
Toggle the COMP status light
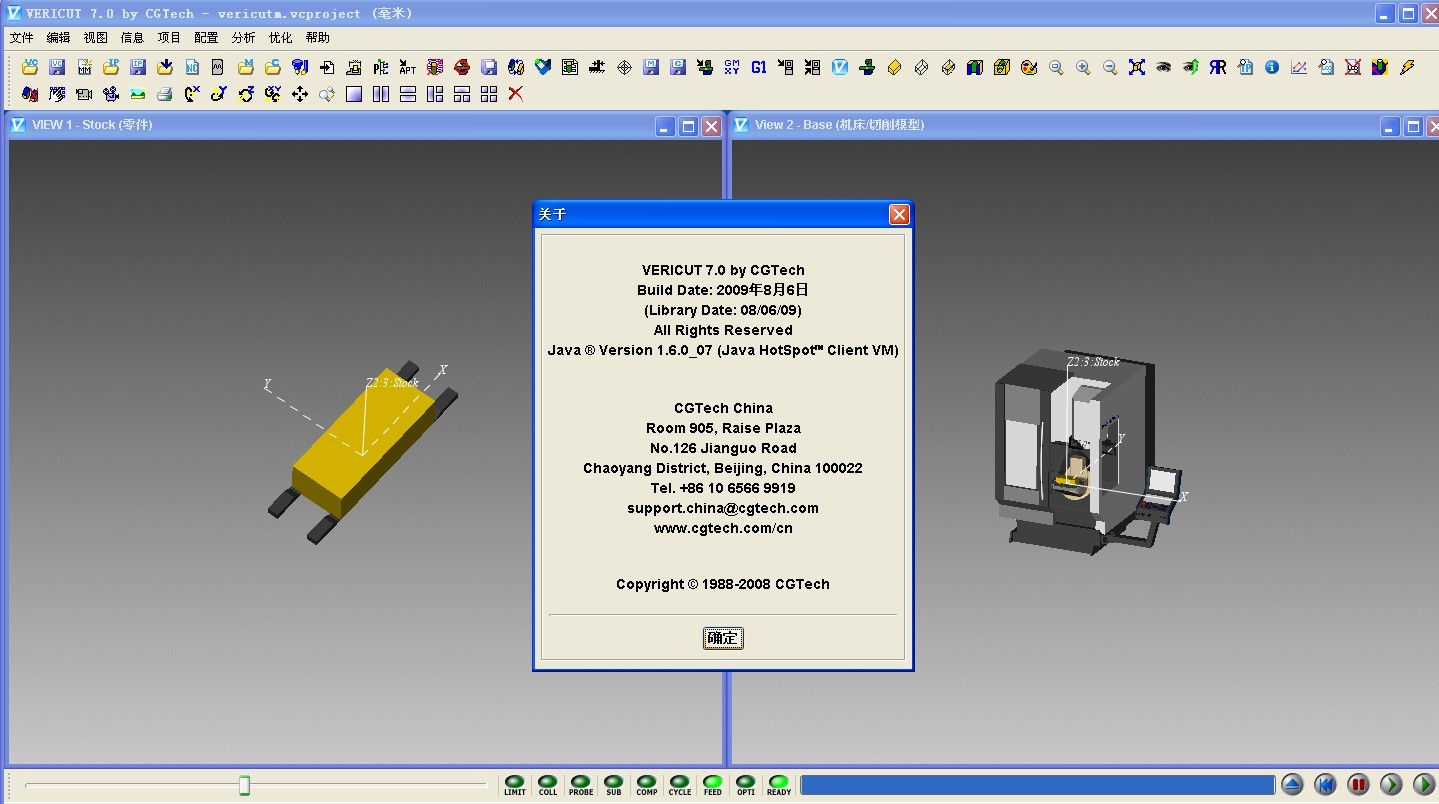pos(647,783)
